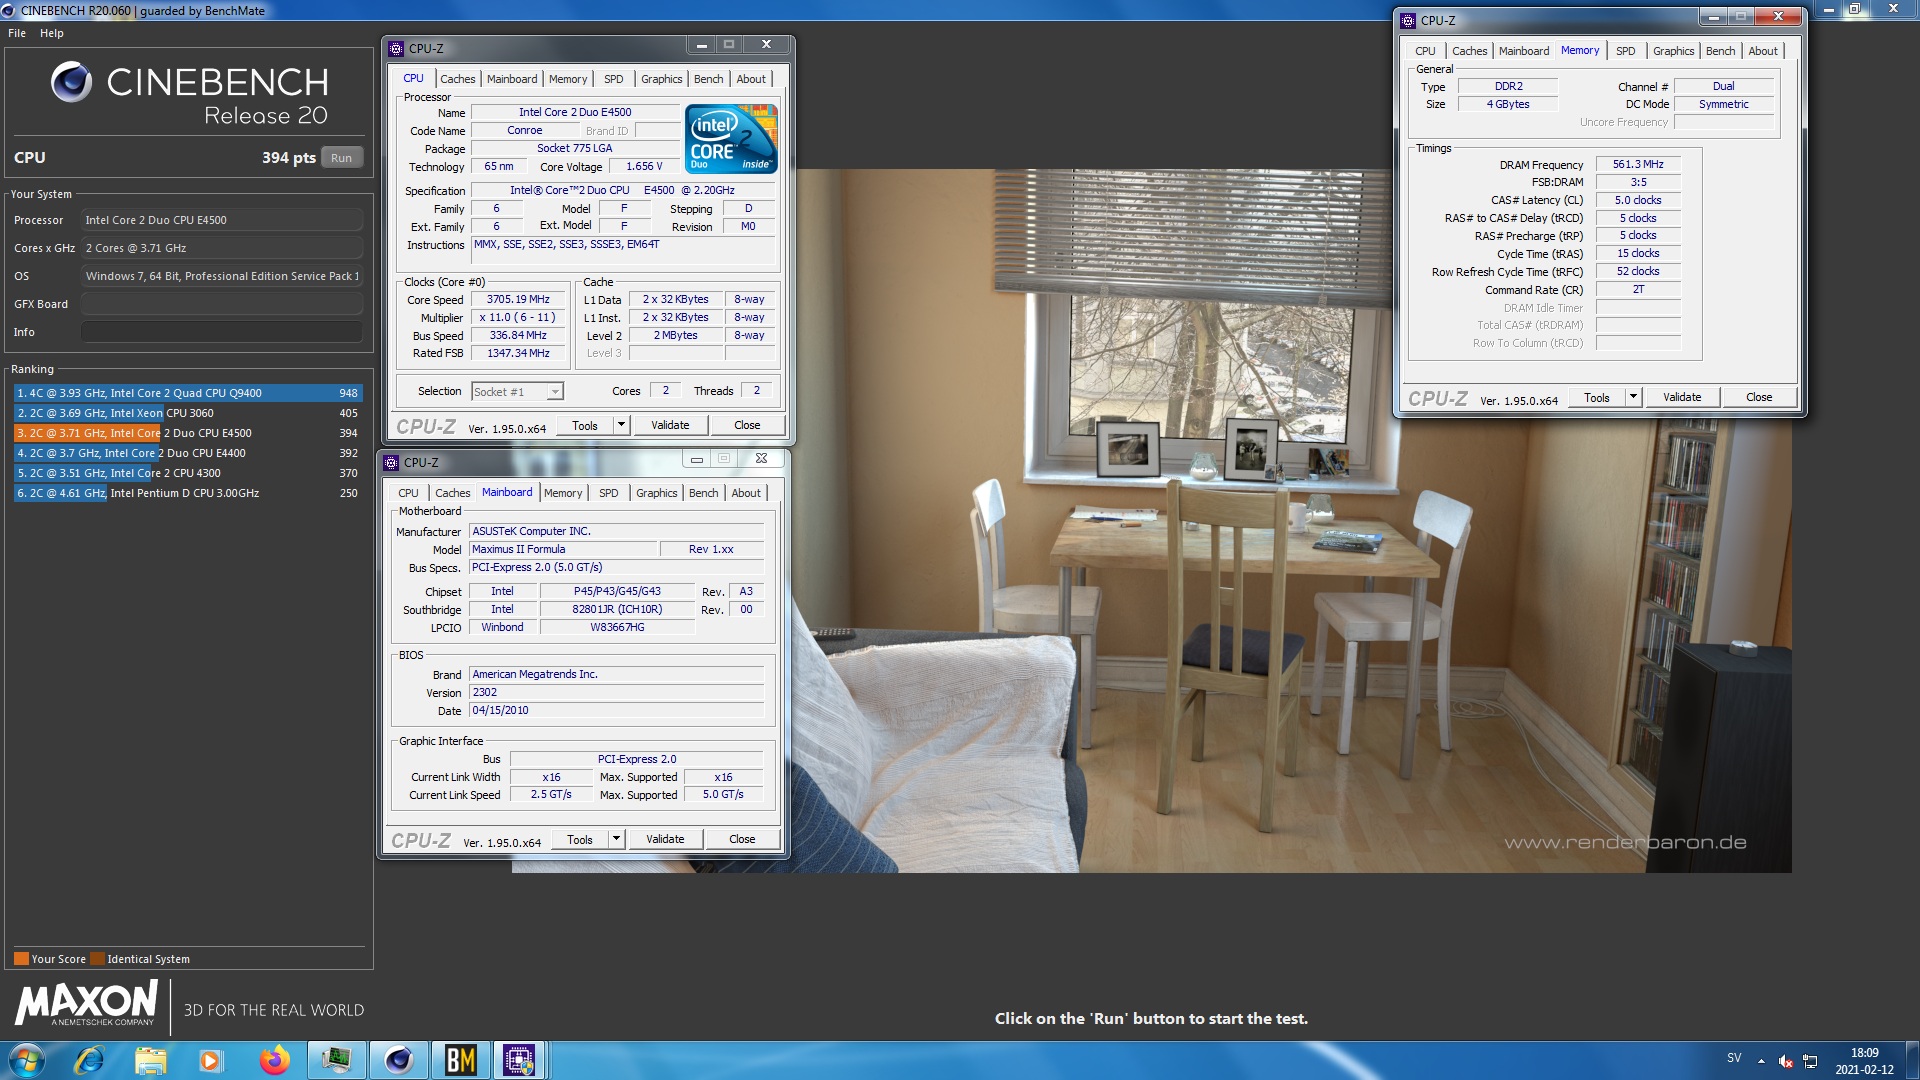Click the BIOS version field 2302

click(616, 692)
